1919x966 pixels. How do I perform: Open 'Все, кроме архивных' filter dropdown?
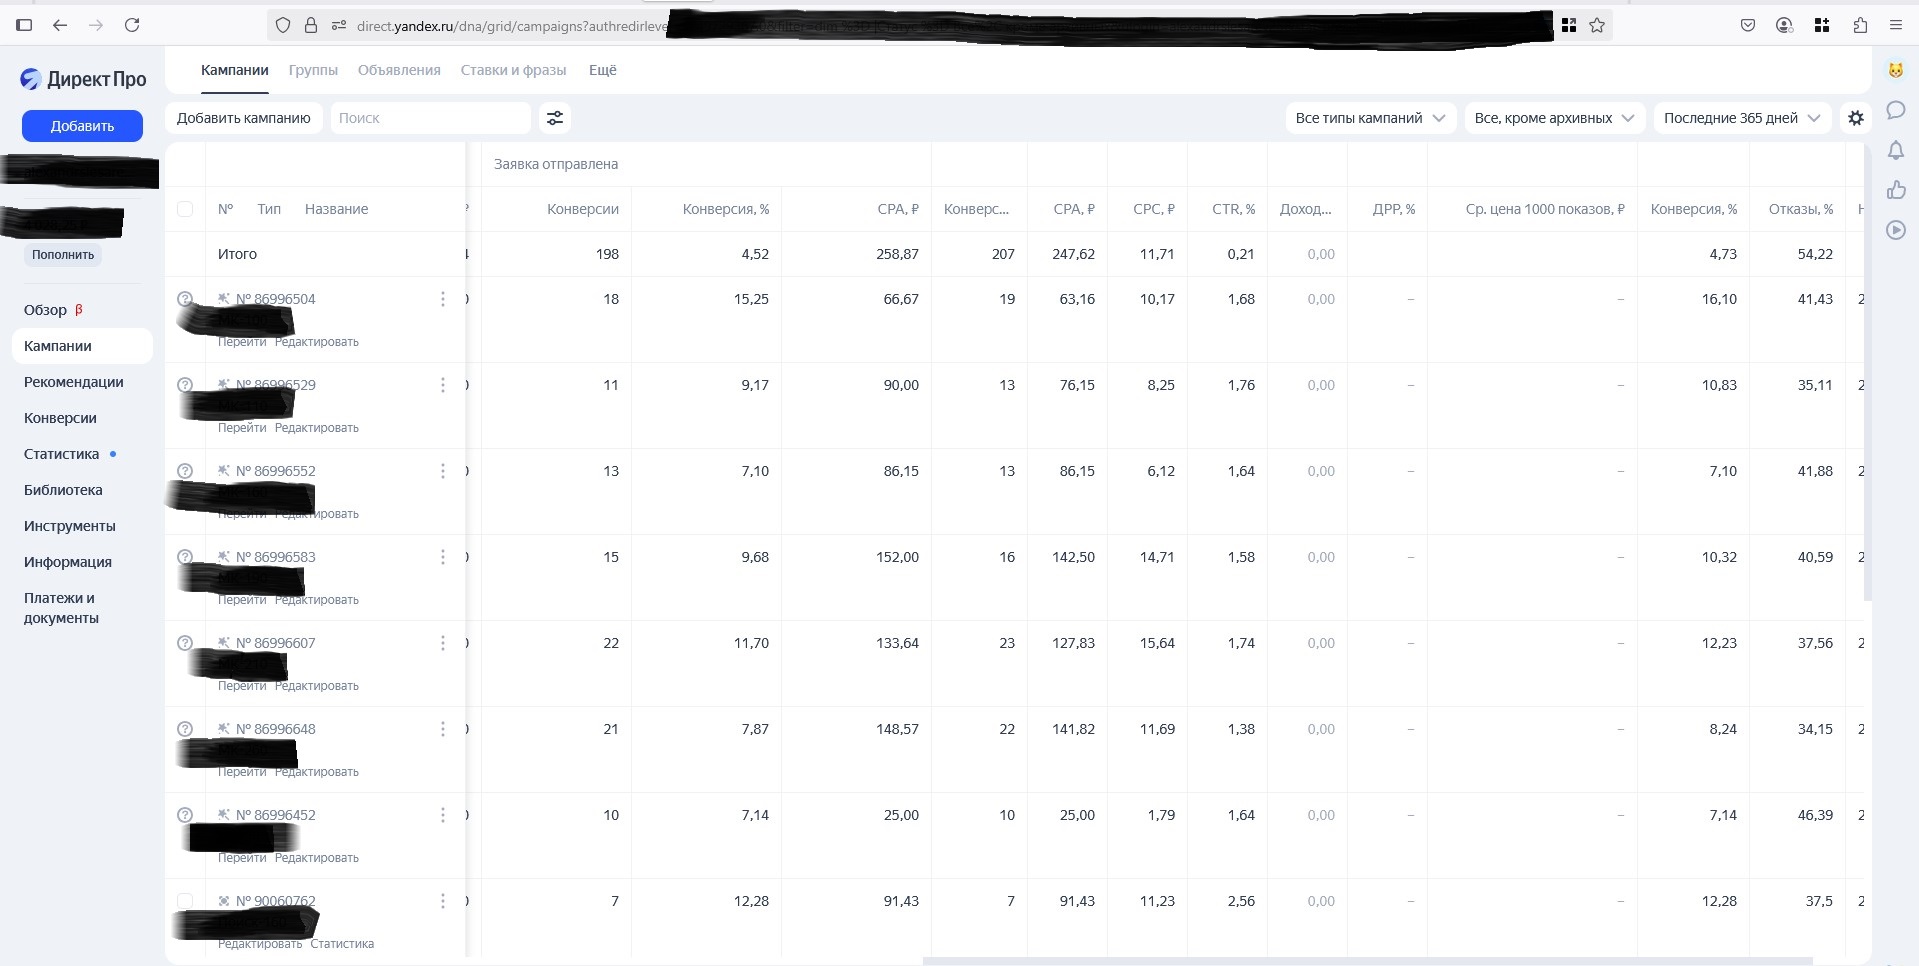[1553, 118]
